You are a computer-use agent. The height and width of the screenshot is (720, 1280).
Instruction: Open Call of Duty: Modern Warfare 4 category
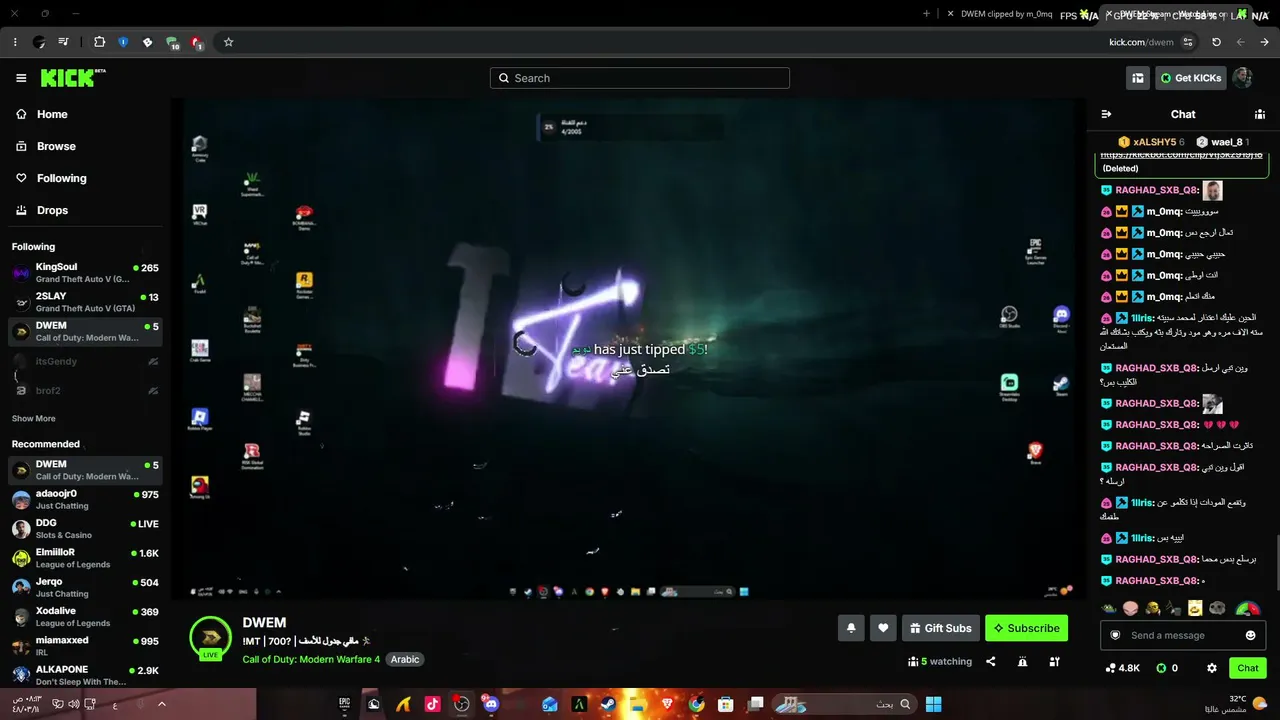tap(311, 659)
